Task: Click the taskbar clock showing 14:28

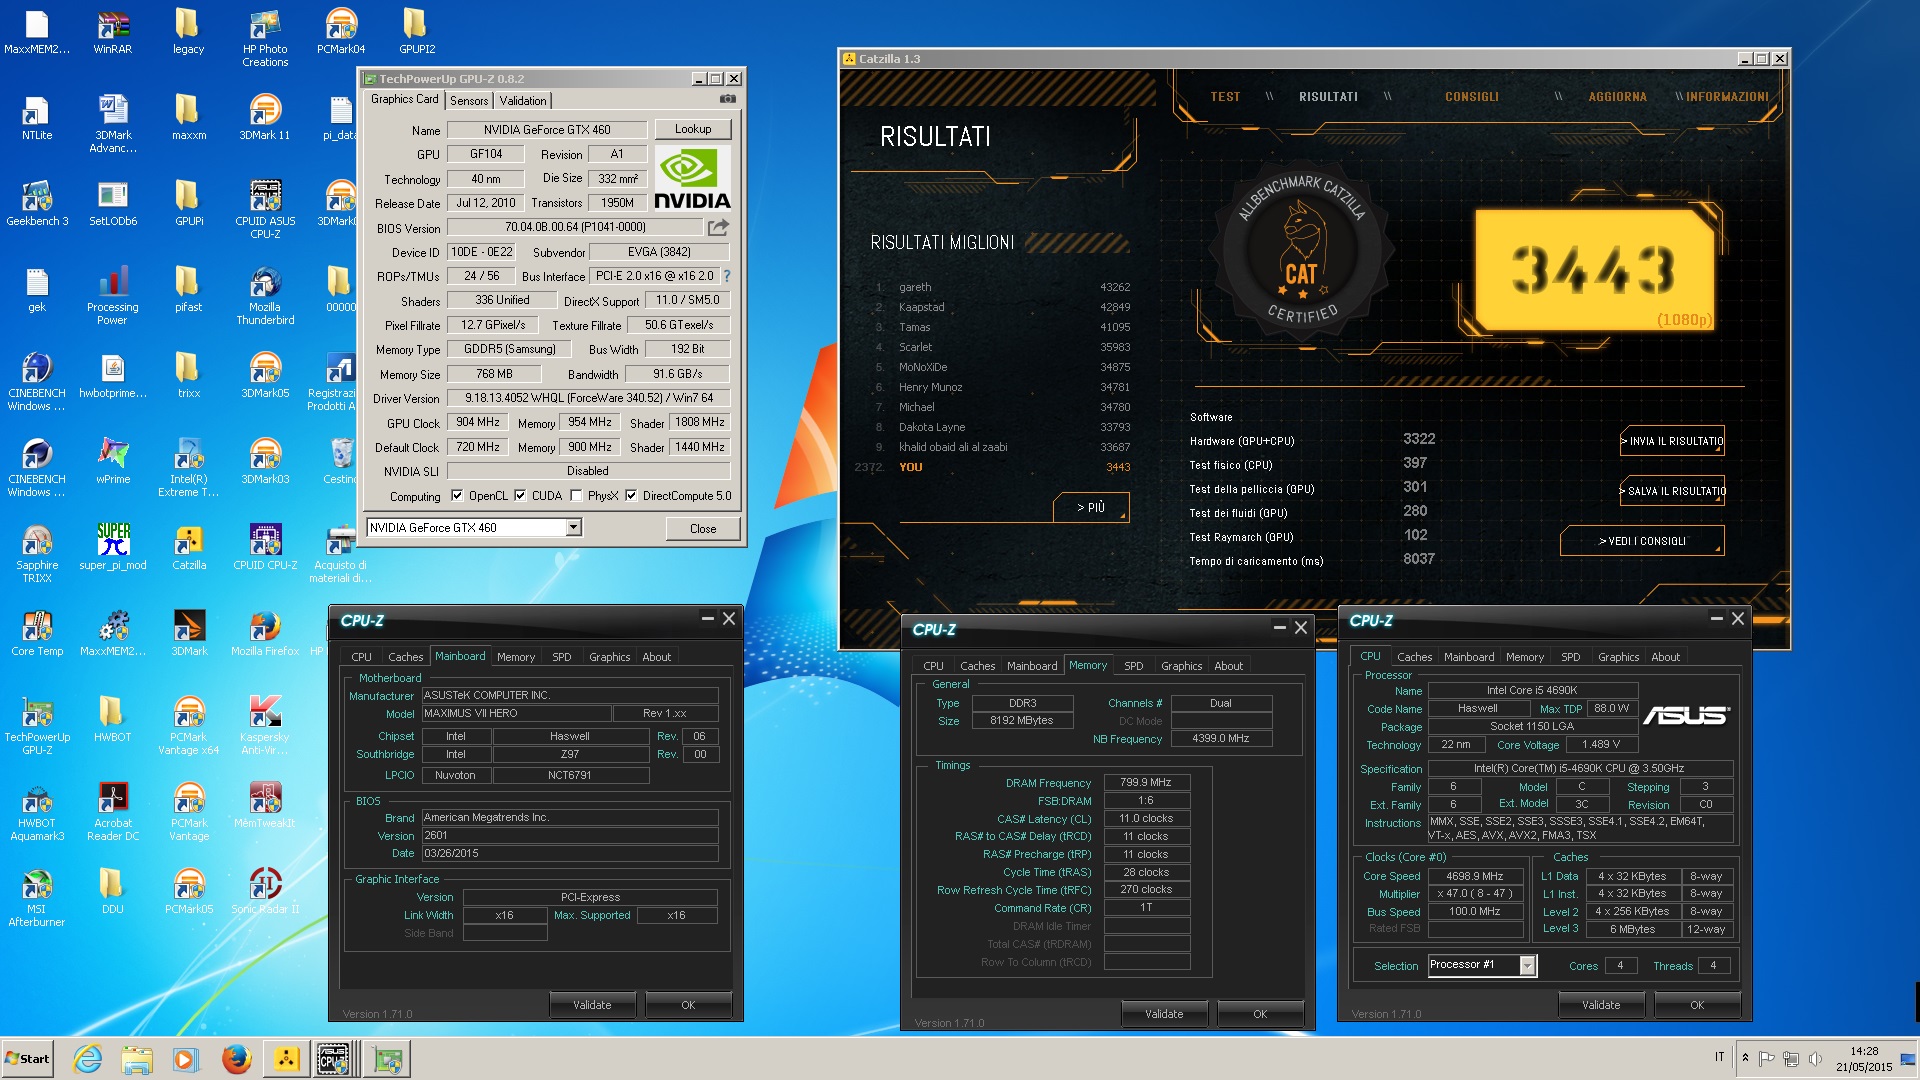Action: tap(1864, 1059)
